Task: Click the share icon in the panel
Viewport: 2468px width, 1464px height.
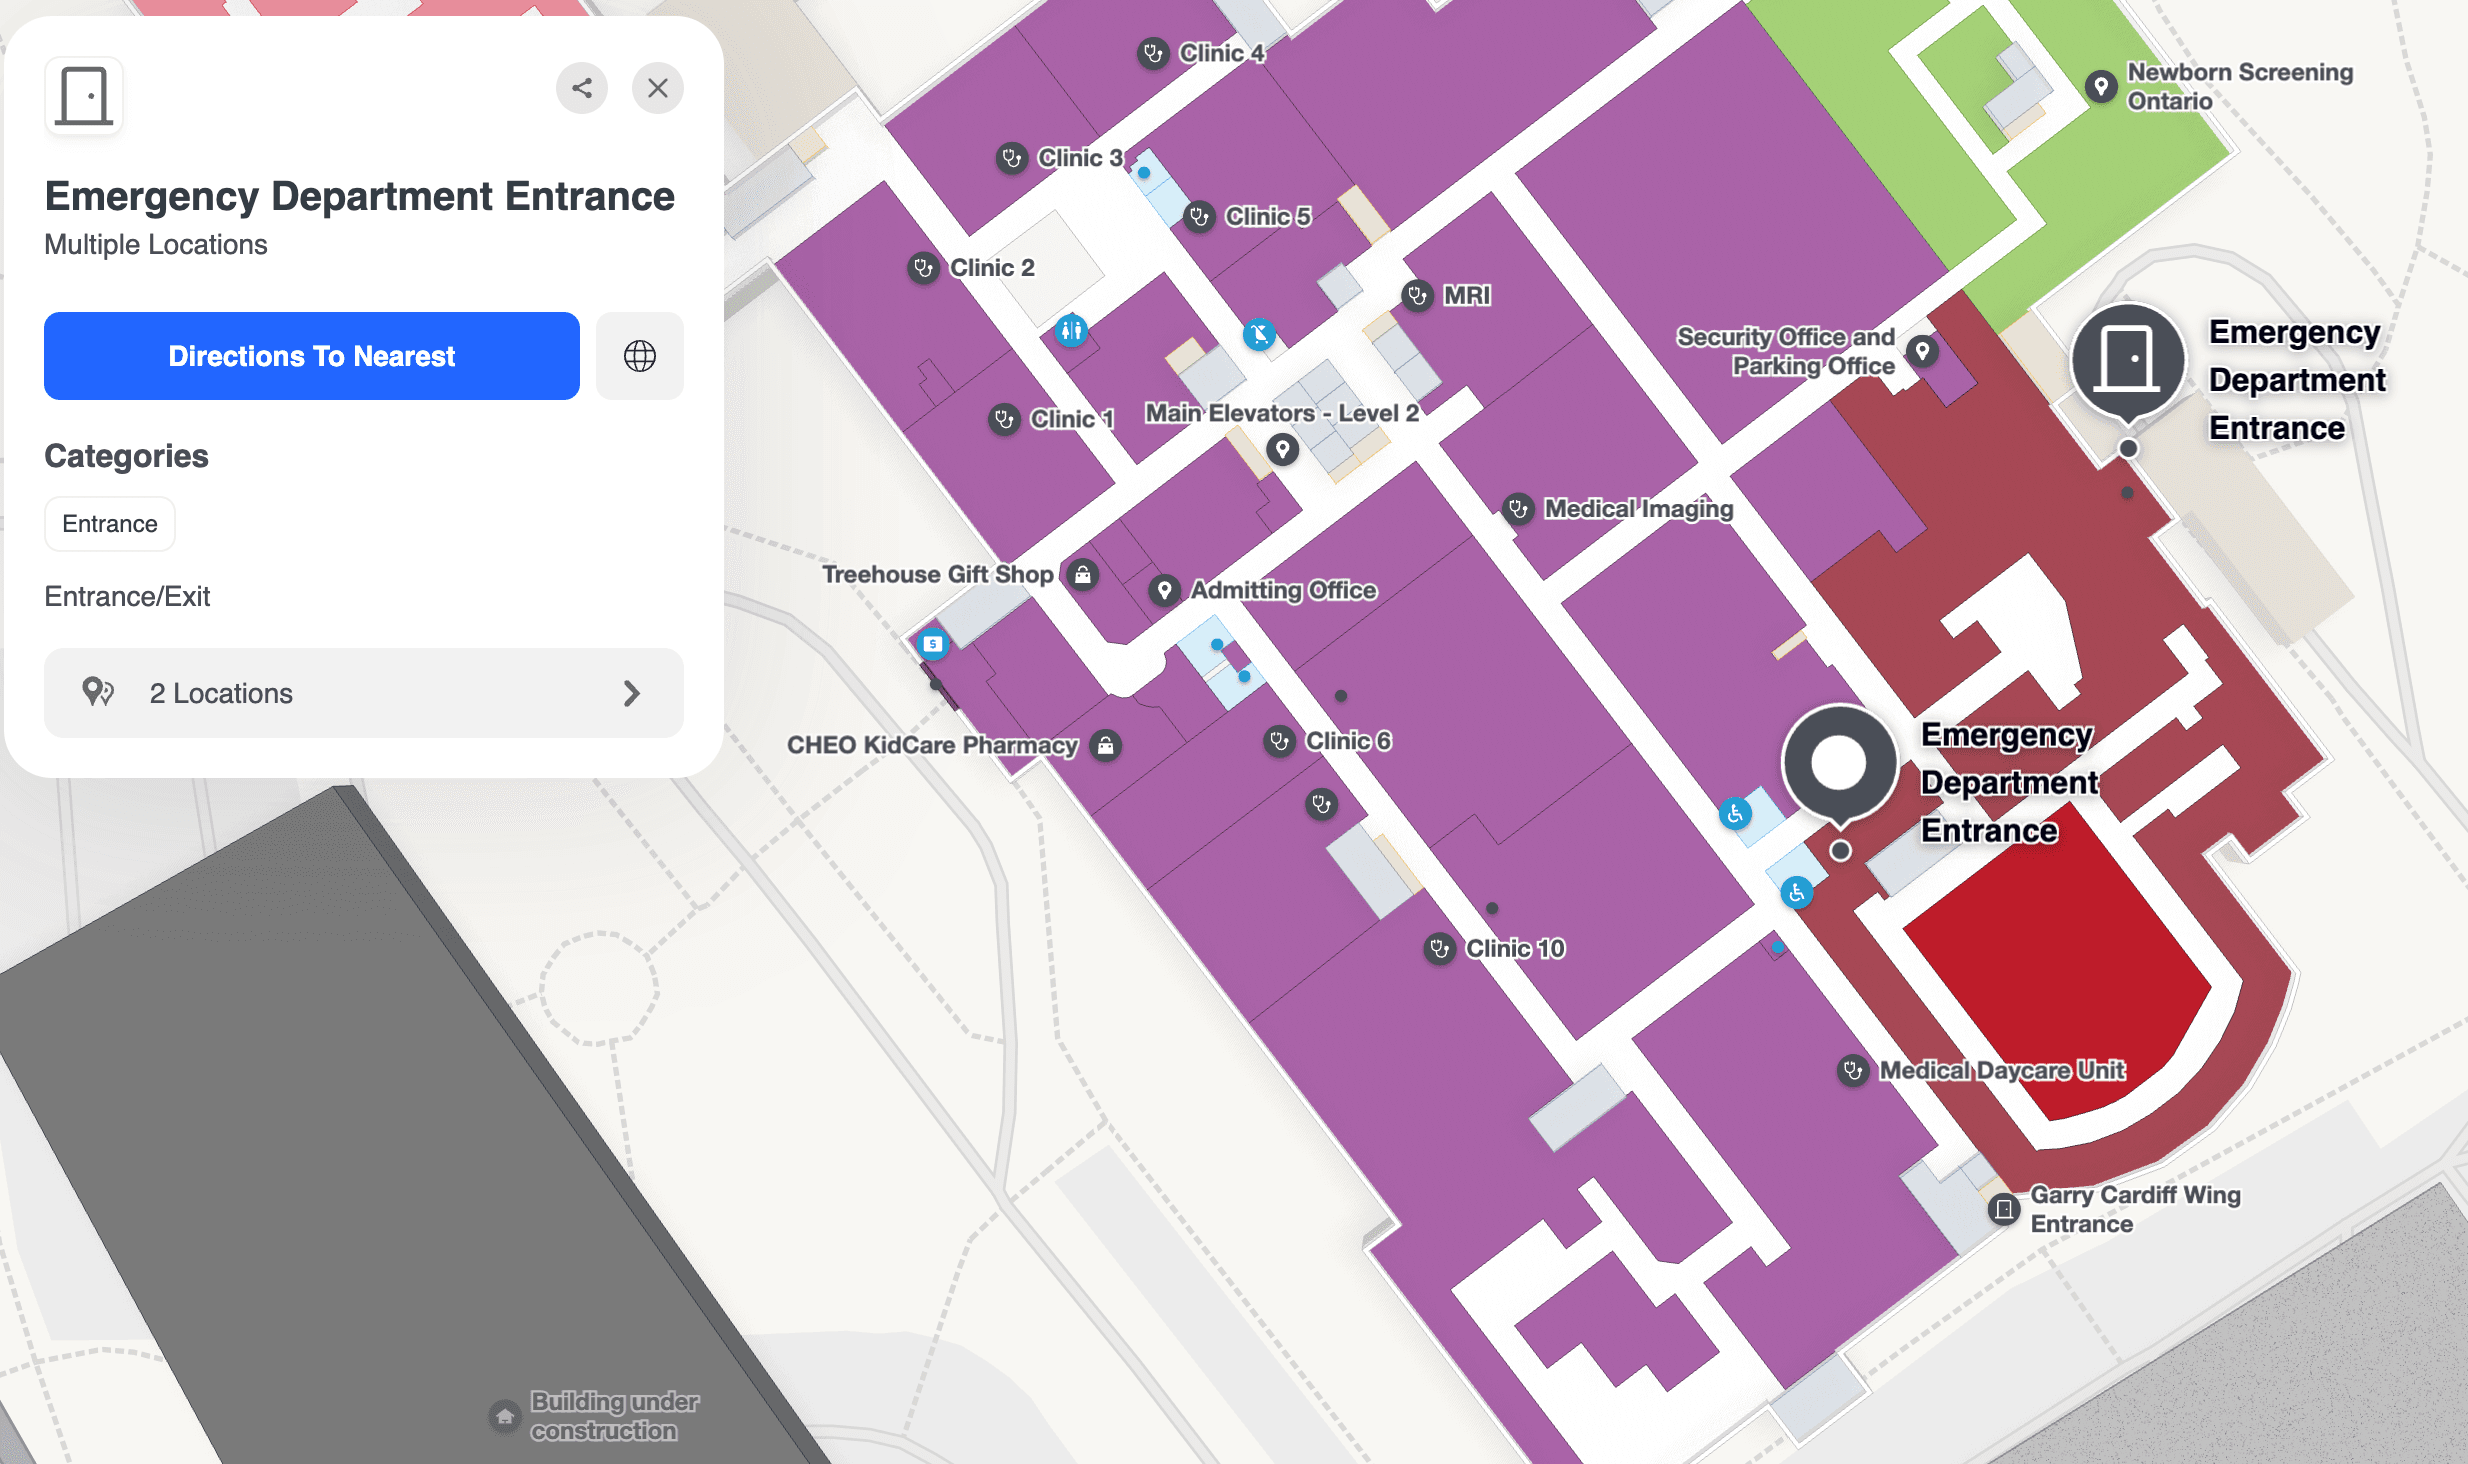Action: (582, 88)
